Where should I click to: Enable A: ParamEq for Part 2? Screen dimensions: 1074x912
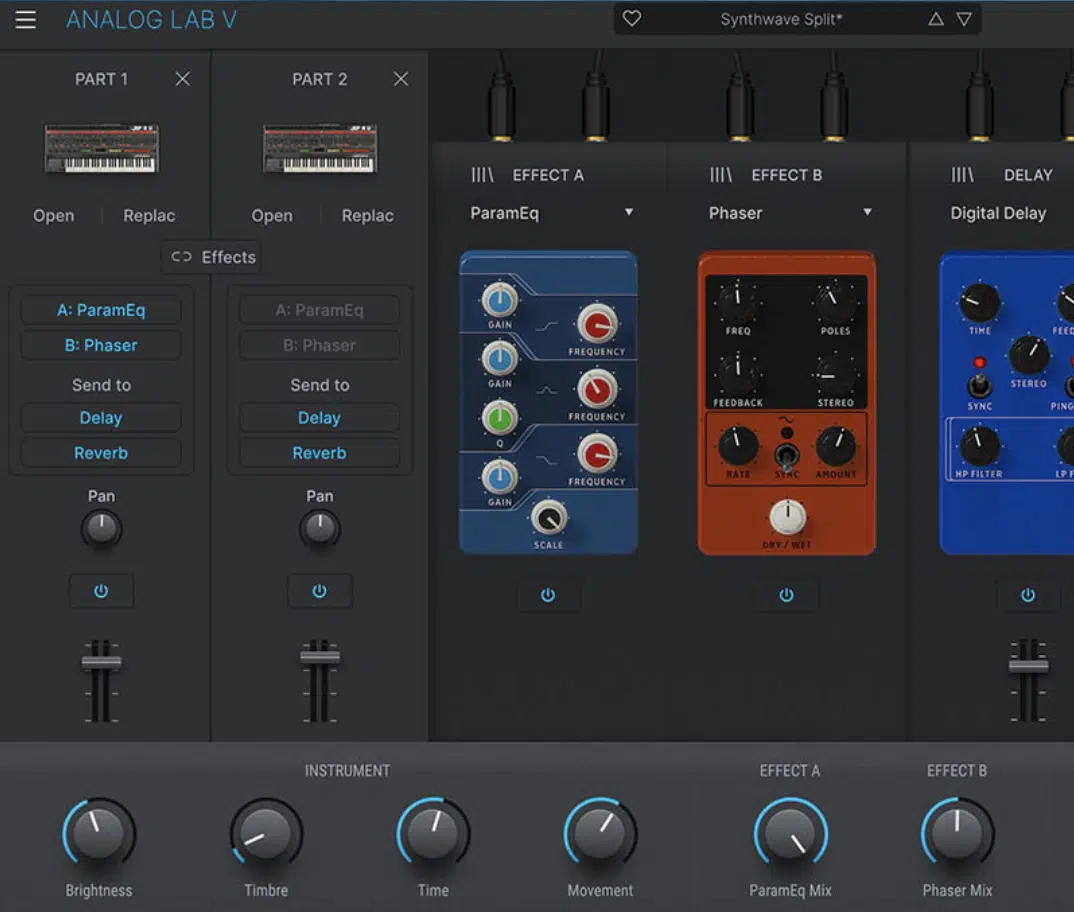(319, 310)
